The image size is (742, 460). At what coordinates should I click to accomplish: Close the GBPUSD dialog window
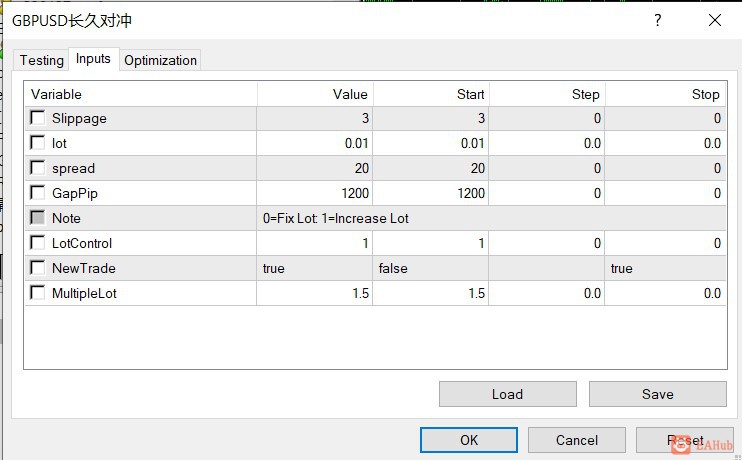[715, 20]
